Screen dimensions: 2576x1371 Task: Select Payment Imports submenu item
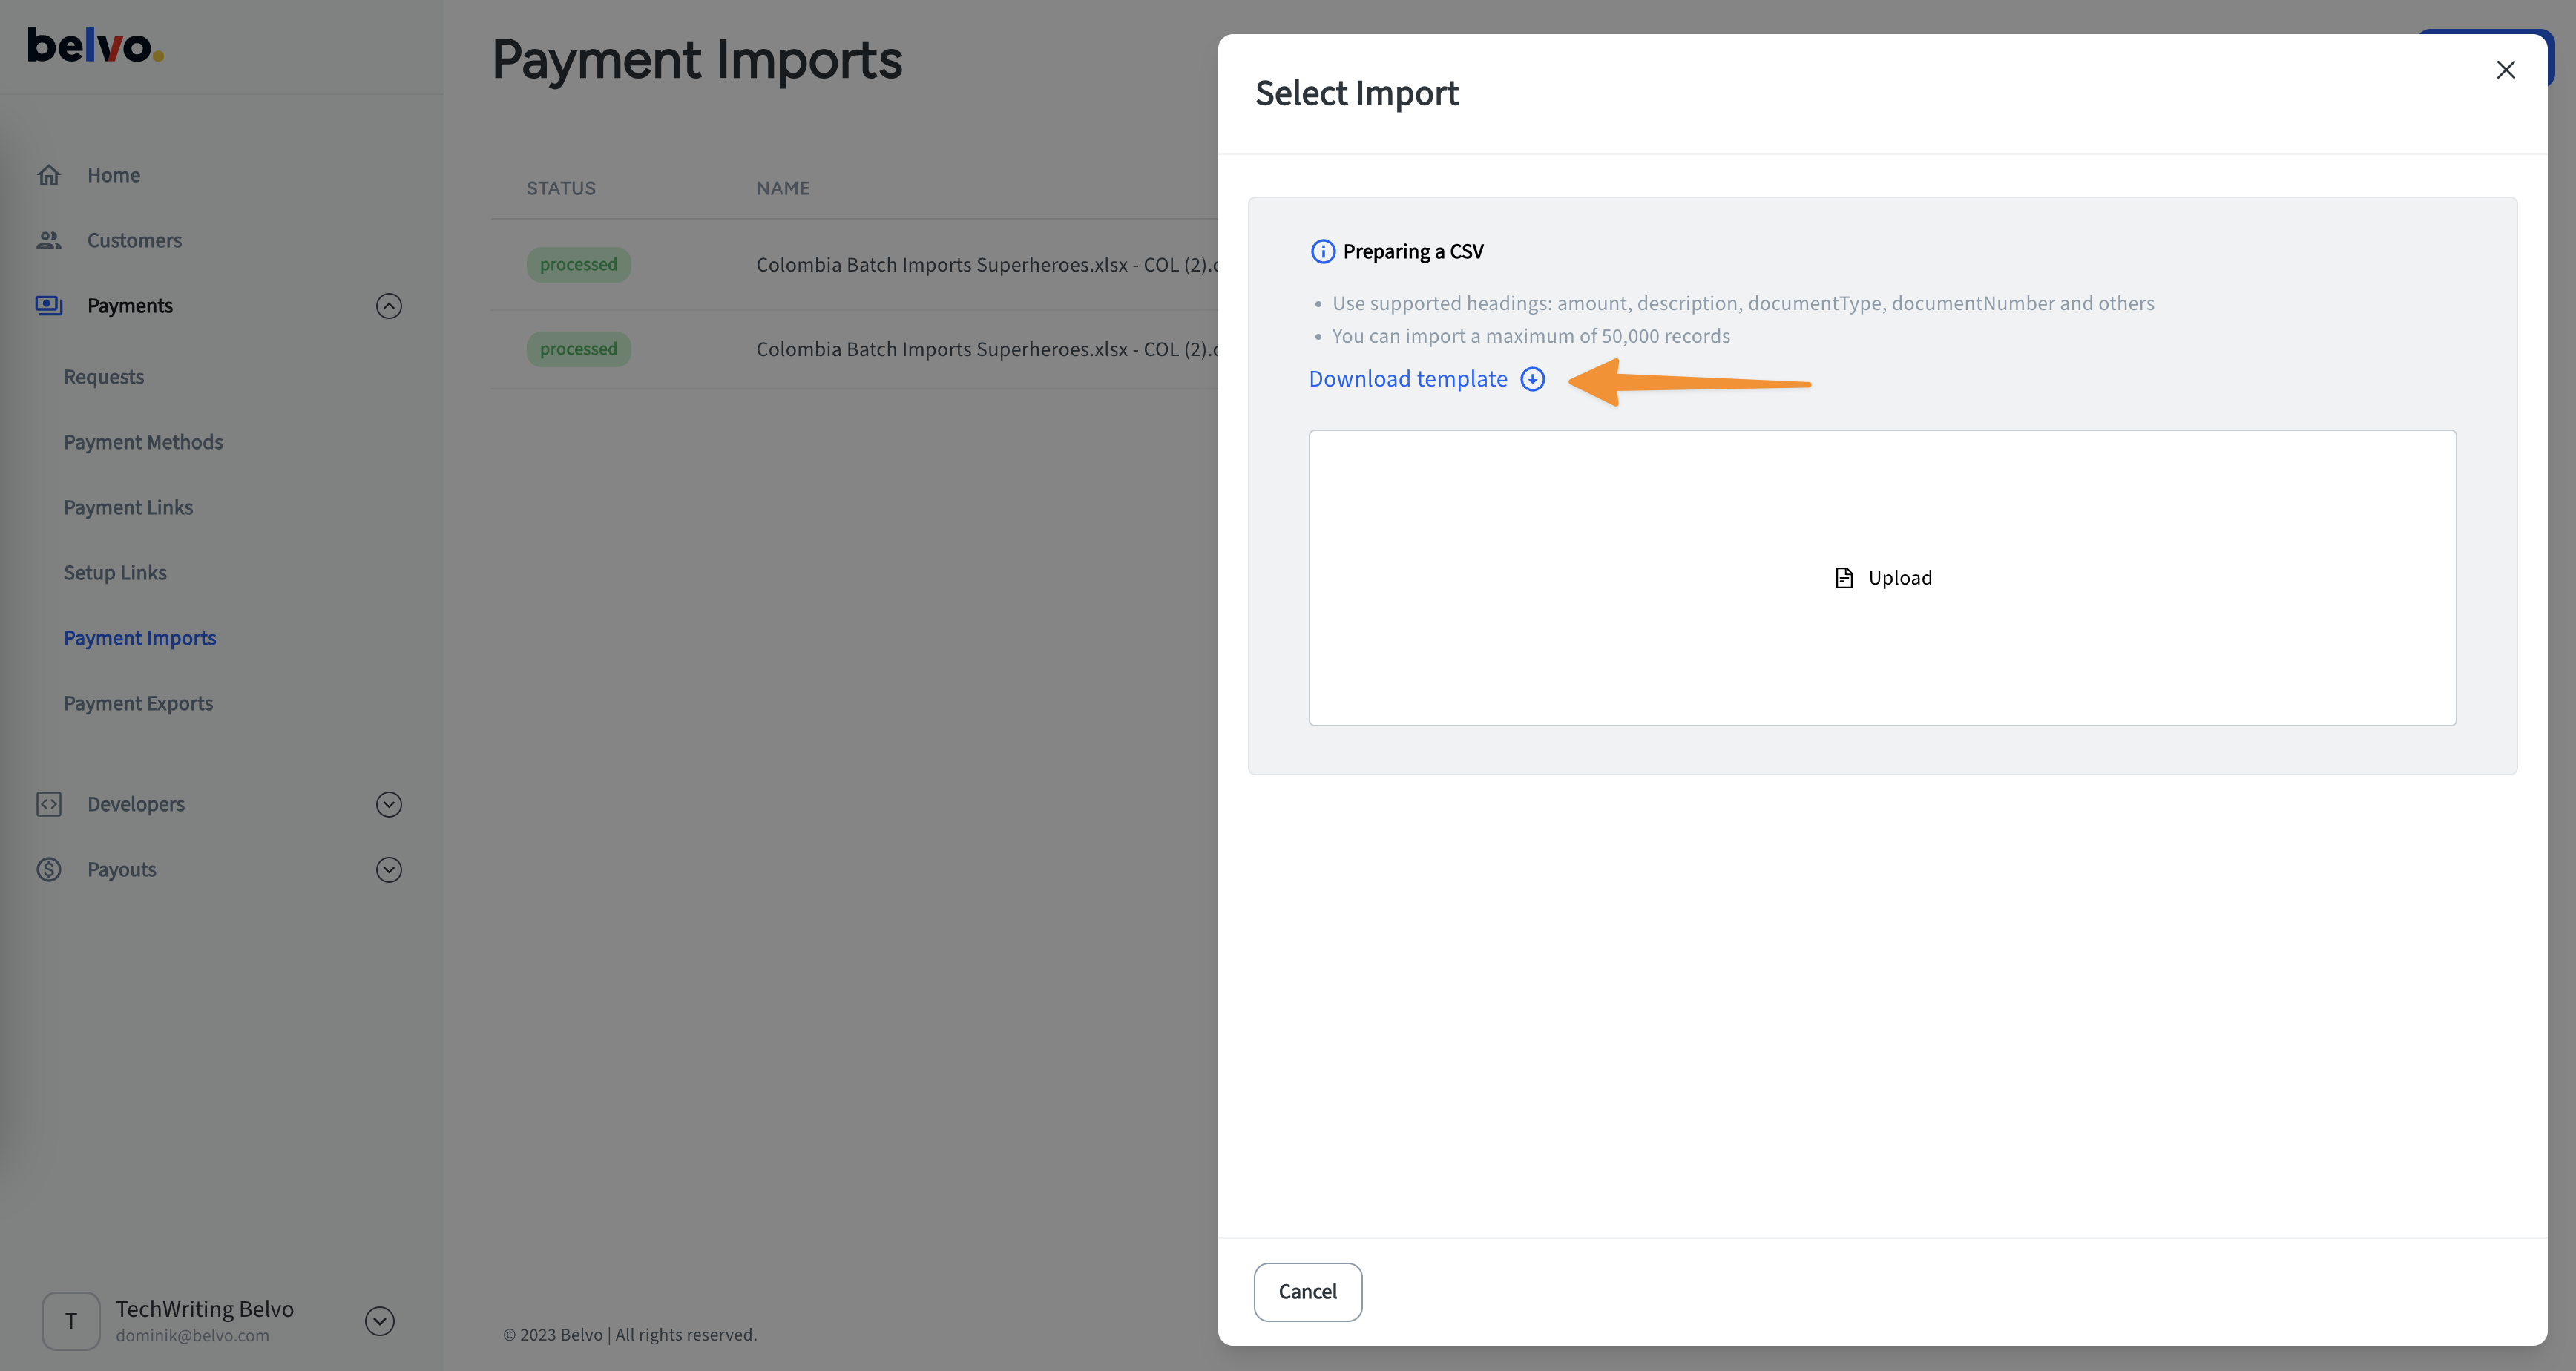[140, 638]
